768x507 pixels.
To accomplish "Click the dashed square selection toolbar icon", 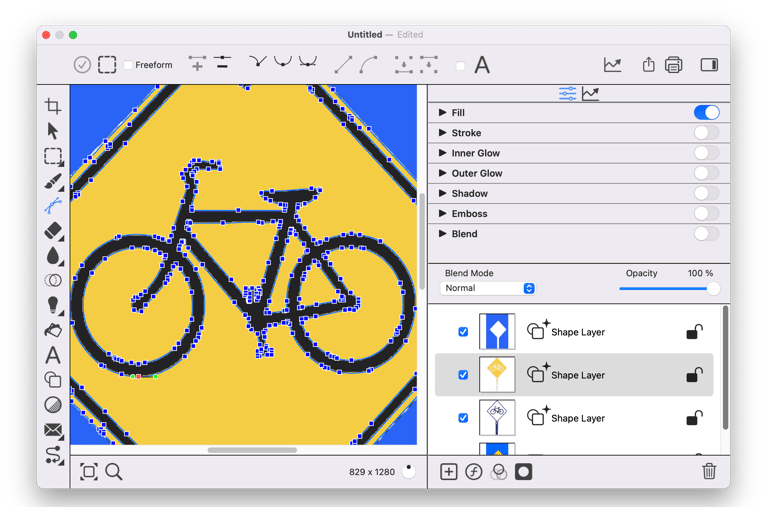I will click(107, 65).
